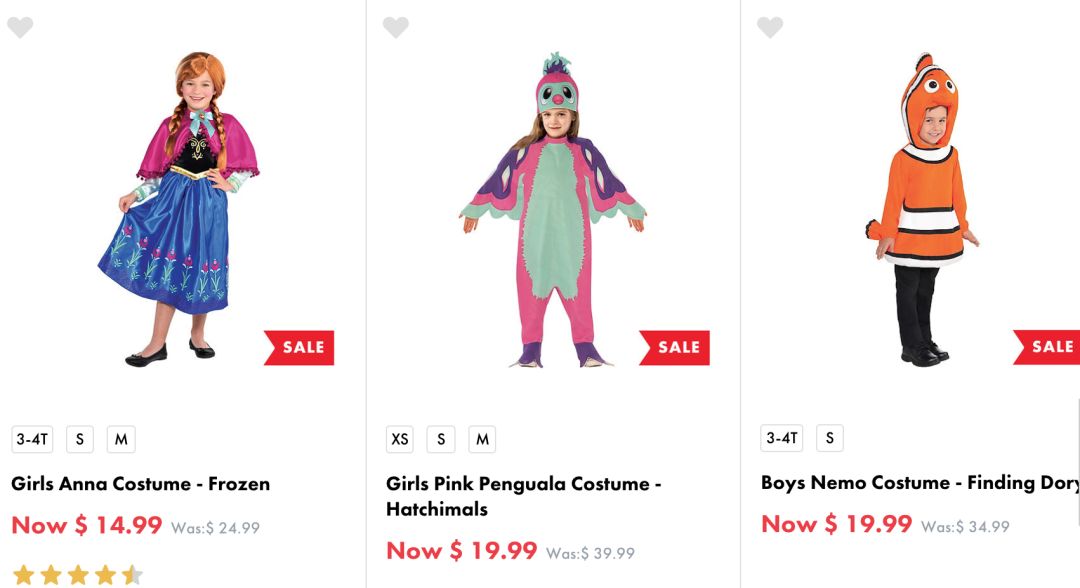Viewport: 1080px width, 588px height.
Task: Select size 3-4T for Anna costume
Action: coord(32,439)
